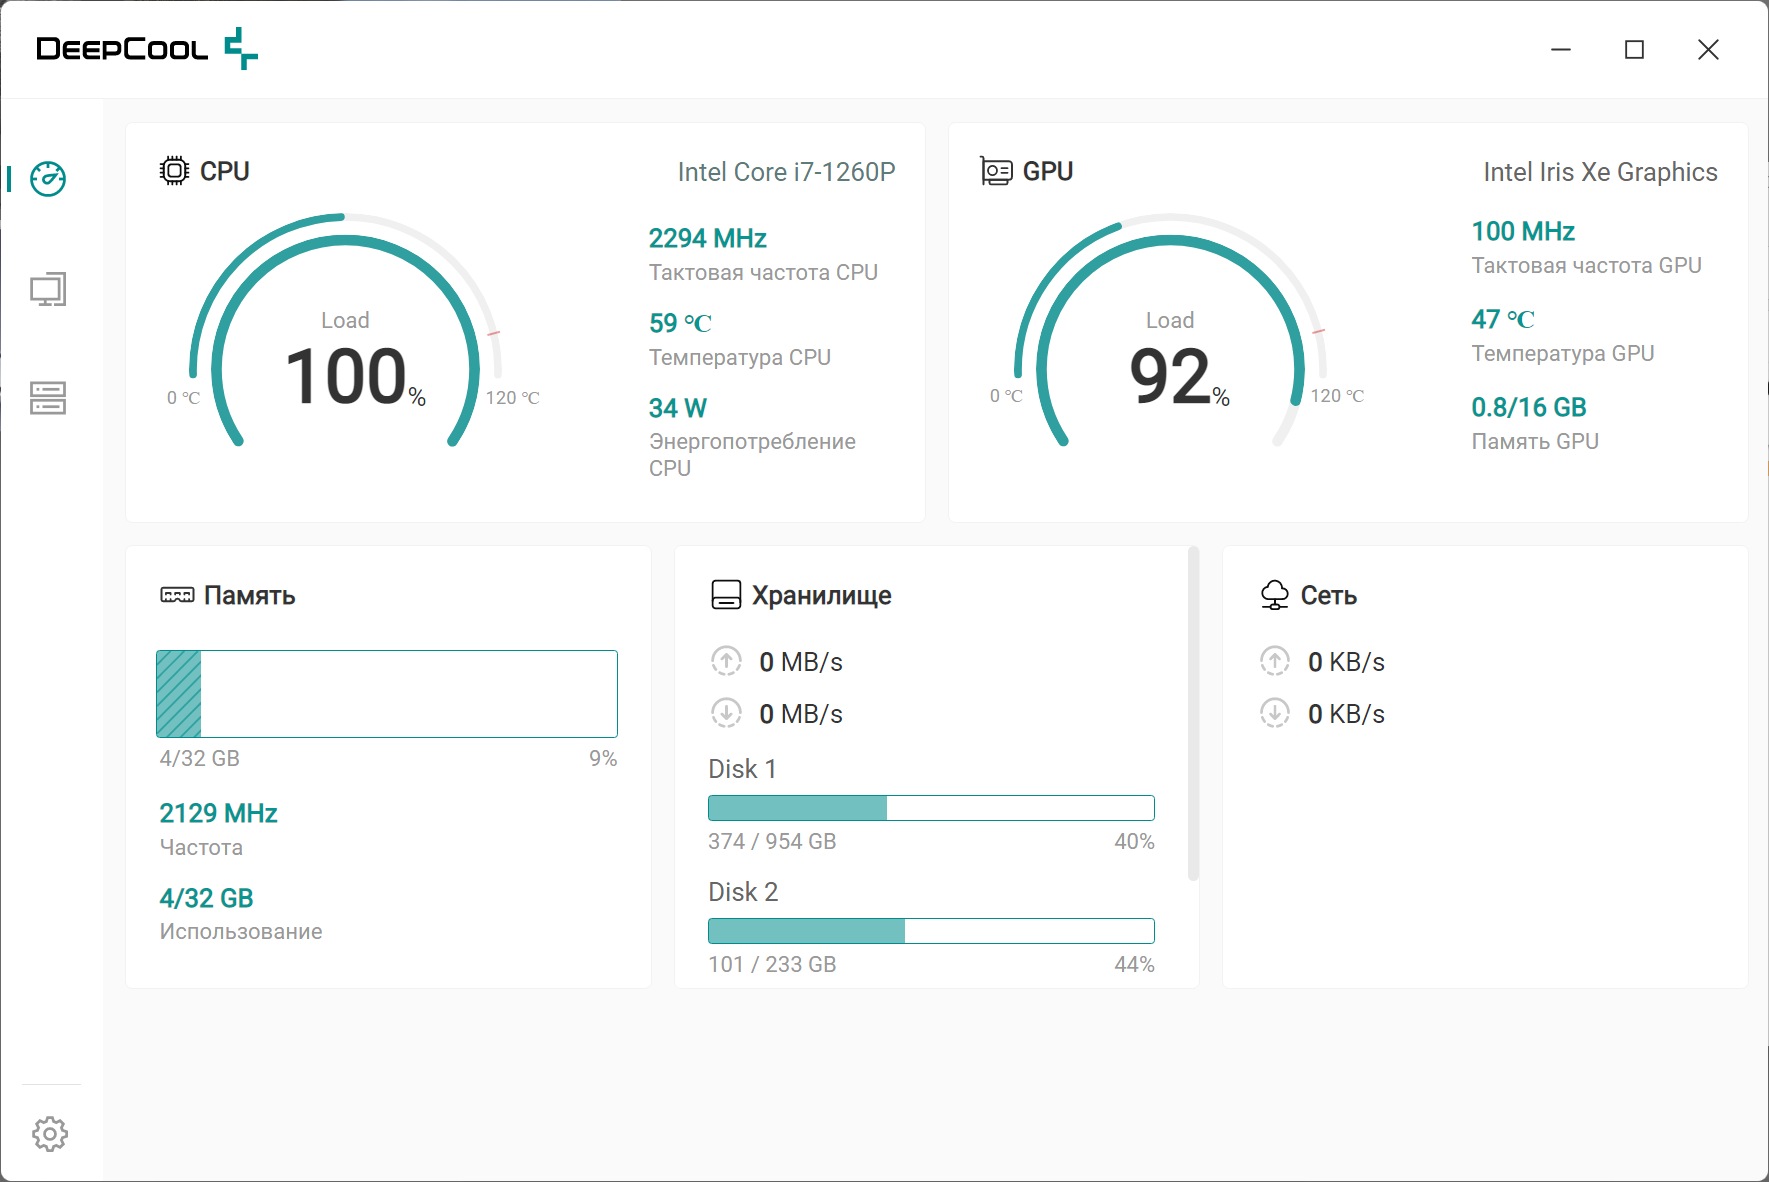Click the Disk 1 usage bar

pyautogui.click(x=930, y=808)
